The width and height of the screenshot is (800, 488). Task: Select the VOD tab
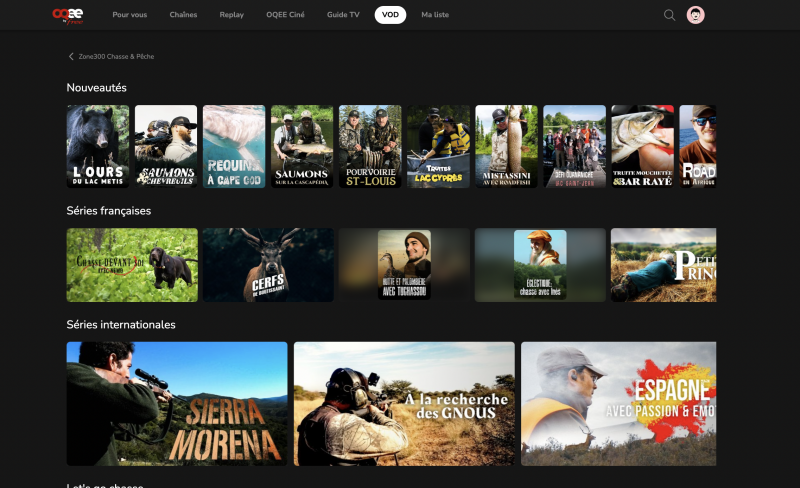pos(390,15)
